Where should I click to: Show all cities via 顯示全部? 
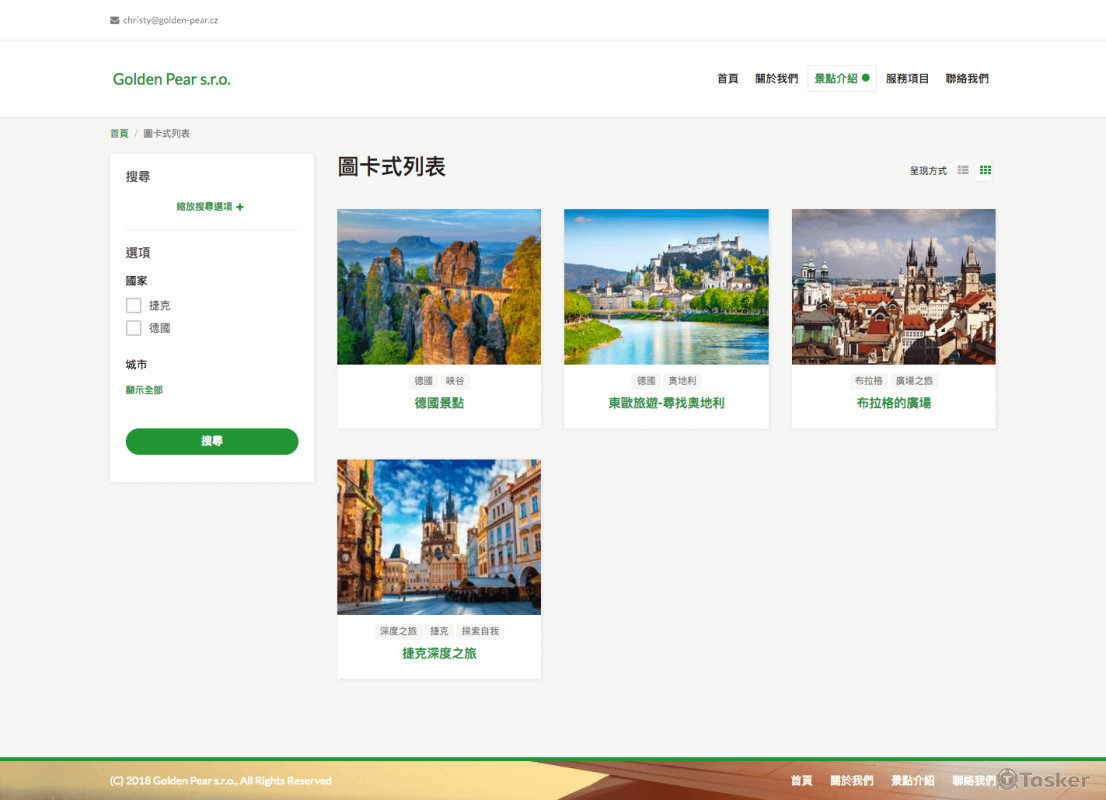(x=144, y=389)
